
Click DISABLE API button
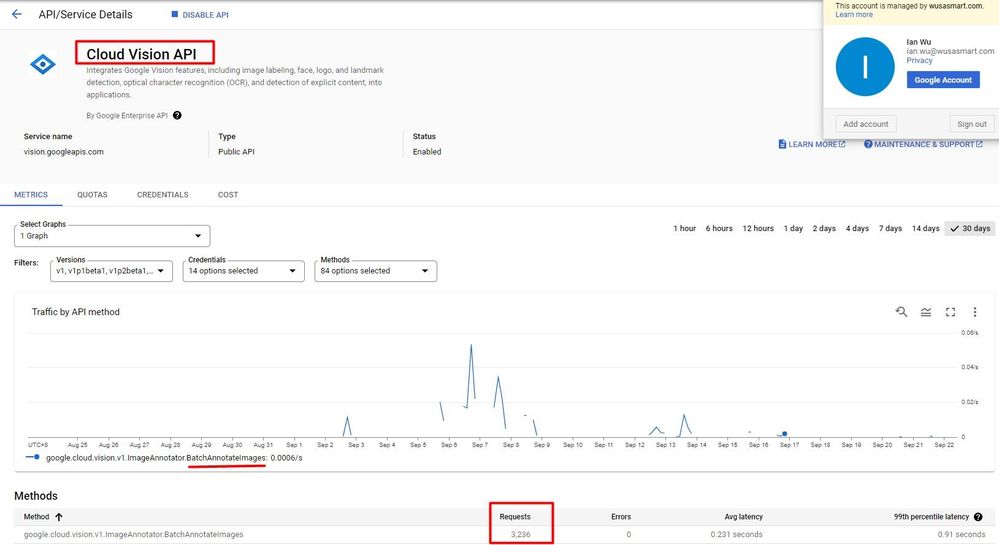tap(200, 15)
